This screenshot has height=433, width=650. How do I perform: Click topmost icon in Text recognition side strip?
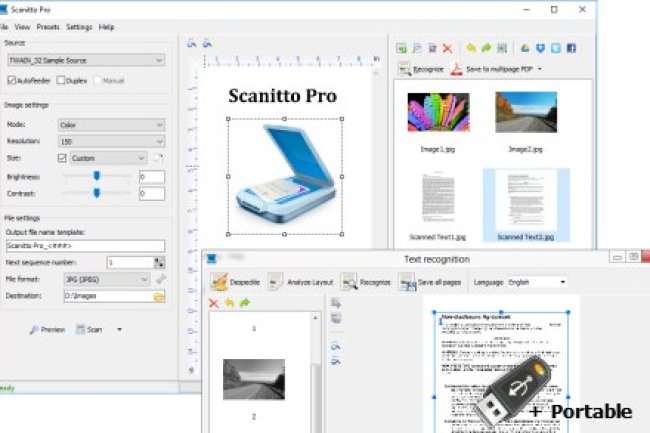click(x=336, y=303)
